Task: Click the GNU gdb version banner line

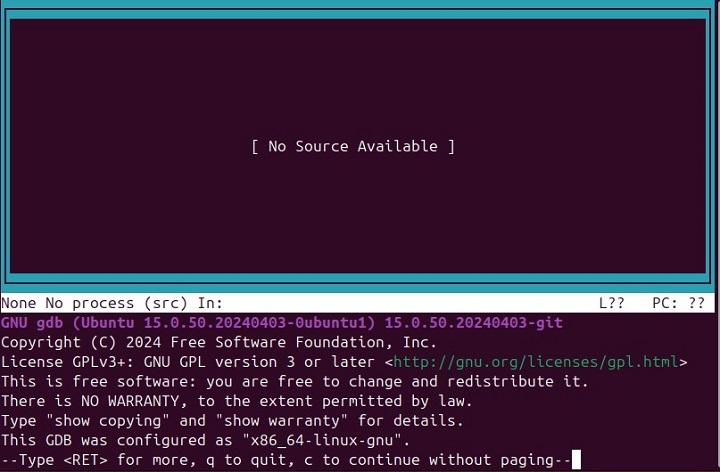Action: point(282,323)
